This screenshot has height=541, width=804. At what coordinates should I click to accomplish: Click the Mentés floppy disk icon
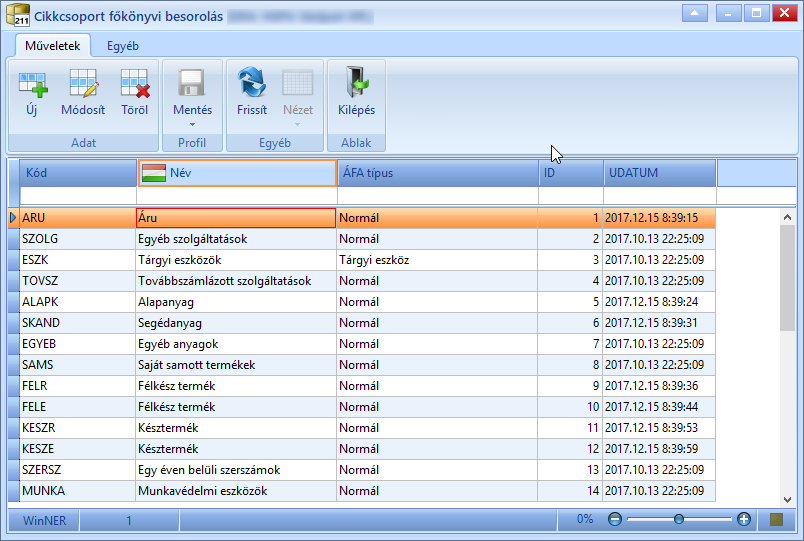(x=192, y=83)
